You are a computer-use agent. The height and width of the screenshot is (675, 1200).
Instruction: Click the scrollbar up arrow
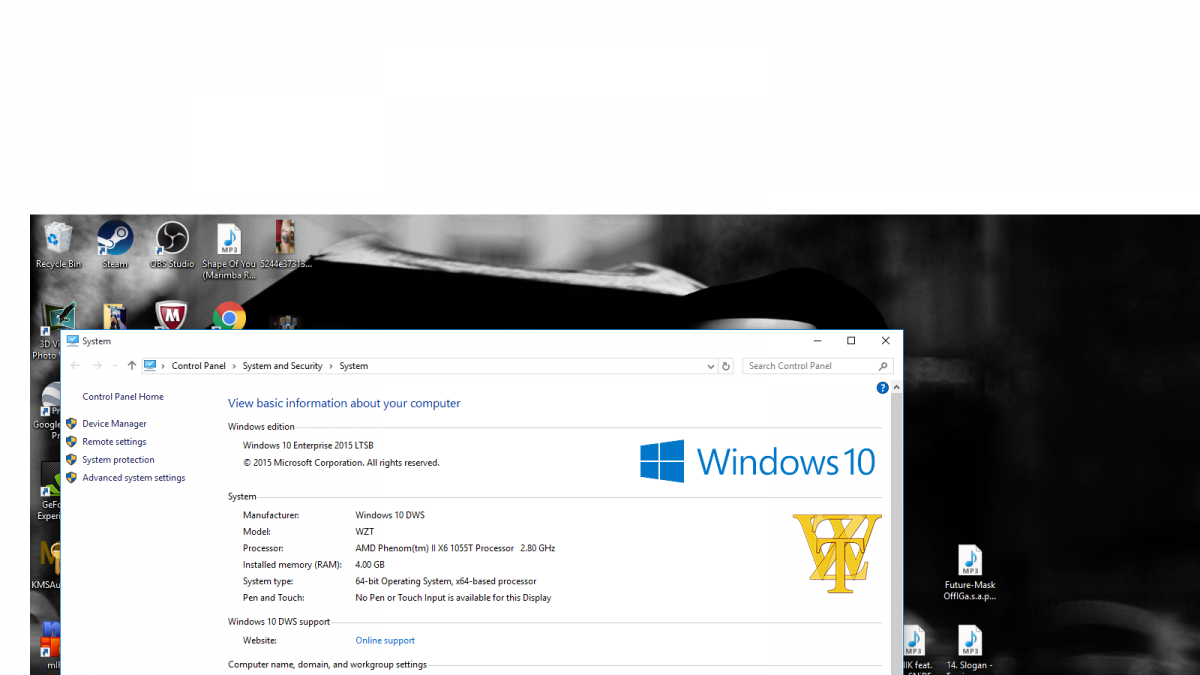click(896, 387)
